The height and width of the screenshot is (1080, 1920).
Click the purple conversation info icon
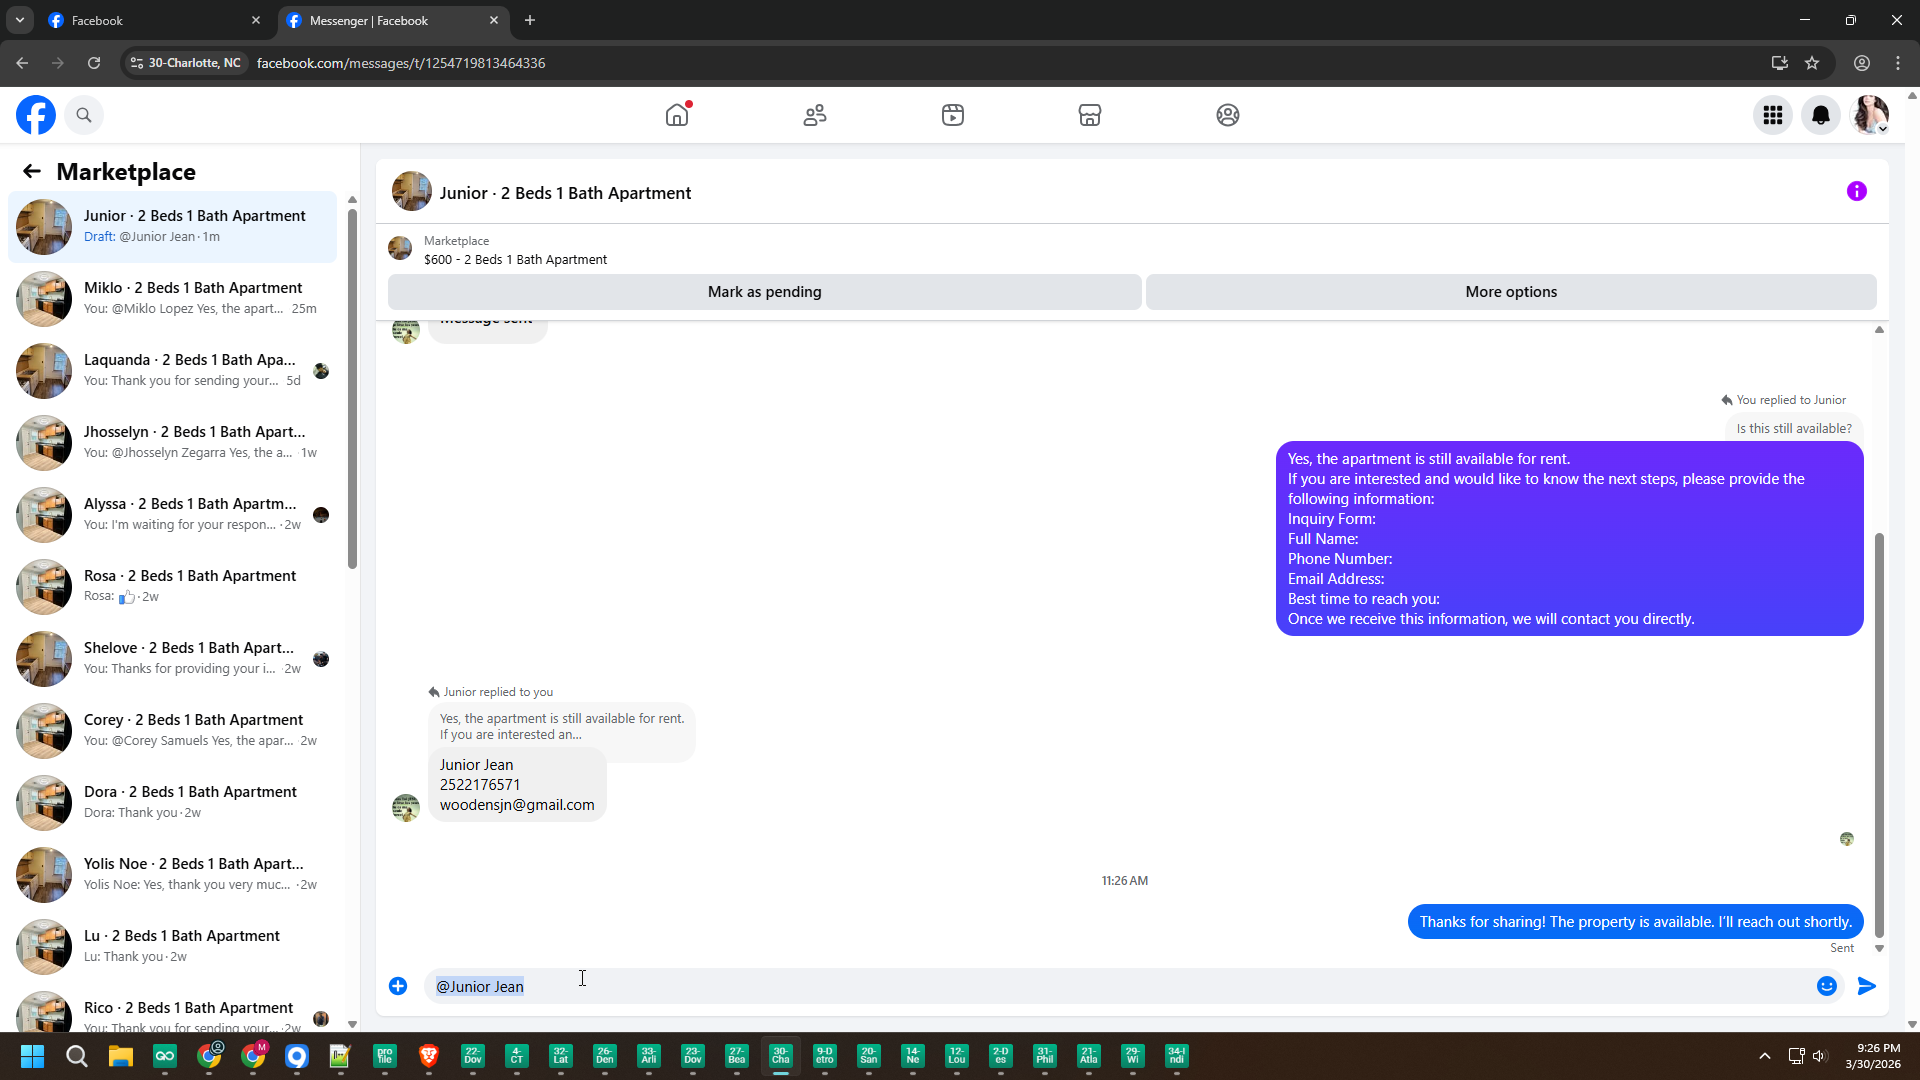1857,191
